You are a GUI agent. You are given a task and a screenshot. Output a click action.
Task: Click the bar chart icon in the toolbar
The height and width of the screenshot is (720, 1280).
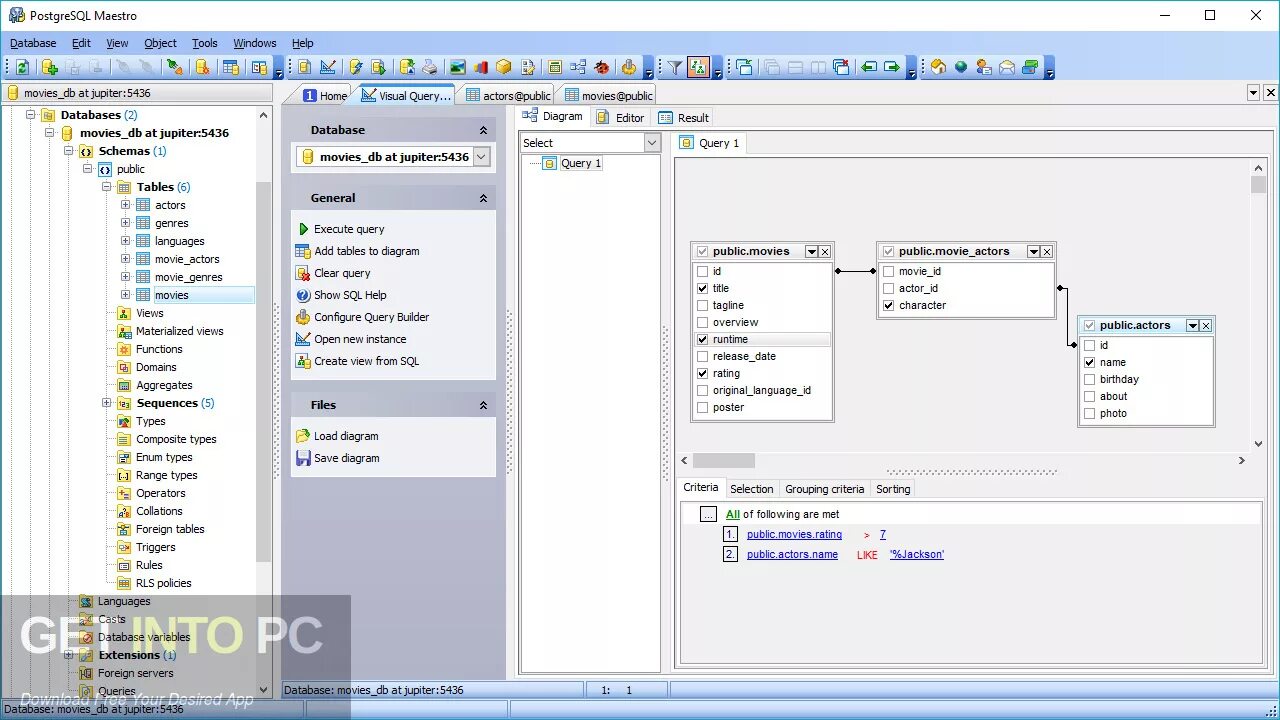coord(481,67)
